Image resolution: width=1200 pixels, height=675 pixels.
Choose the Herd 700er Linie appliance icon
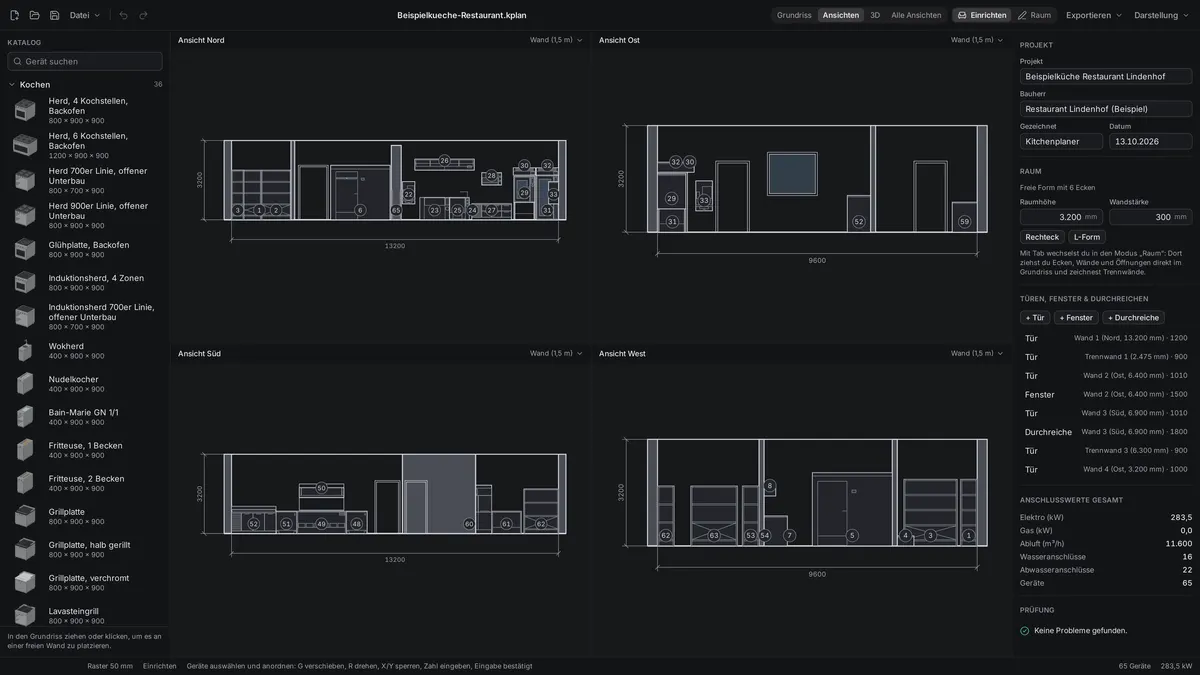(x=25, y=180)
